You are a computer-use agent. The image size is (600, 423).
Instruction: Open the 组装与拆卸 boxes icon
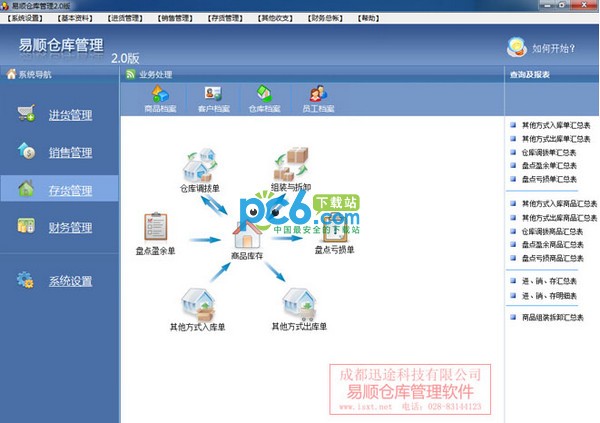(x=291, y=164)
